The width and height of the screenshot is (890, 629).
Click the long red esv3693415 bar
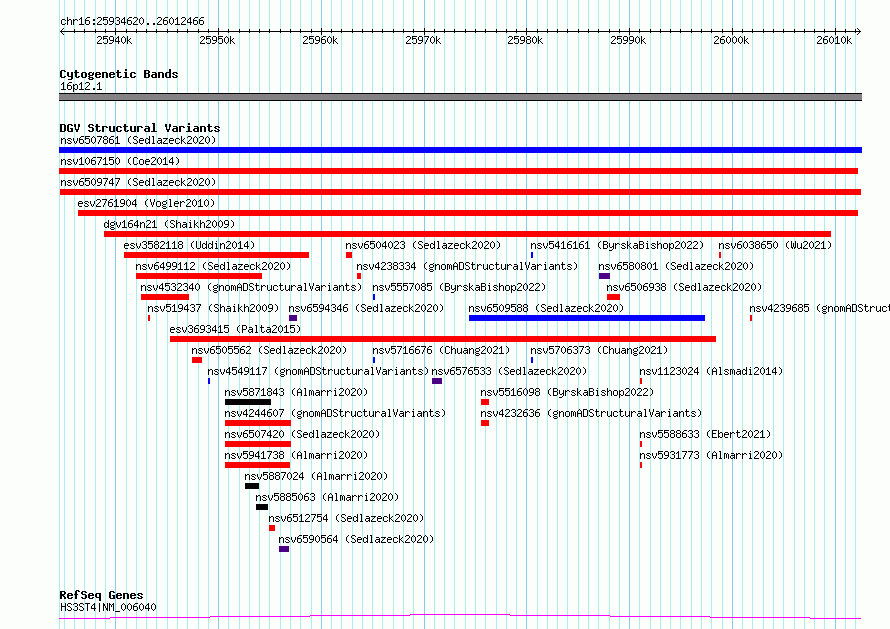click(443, 339)
